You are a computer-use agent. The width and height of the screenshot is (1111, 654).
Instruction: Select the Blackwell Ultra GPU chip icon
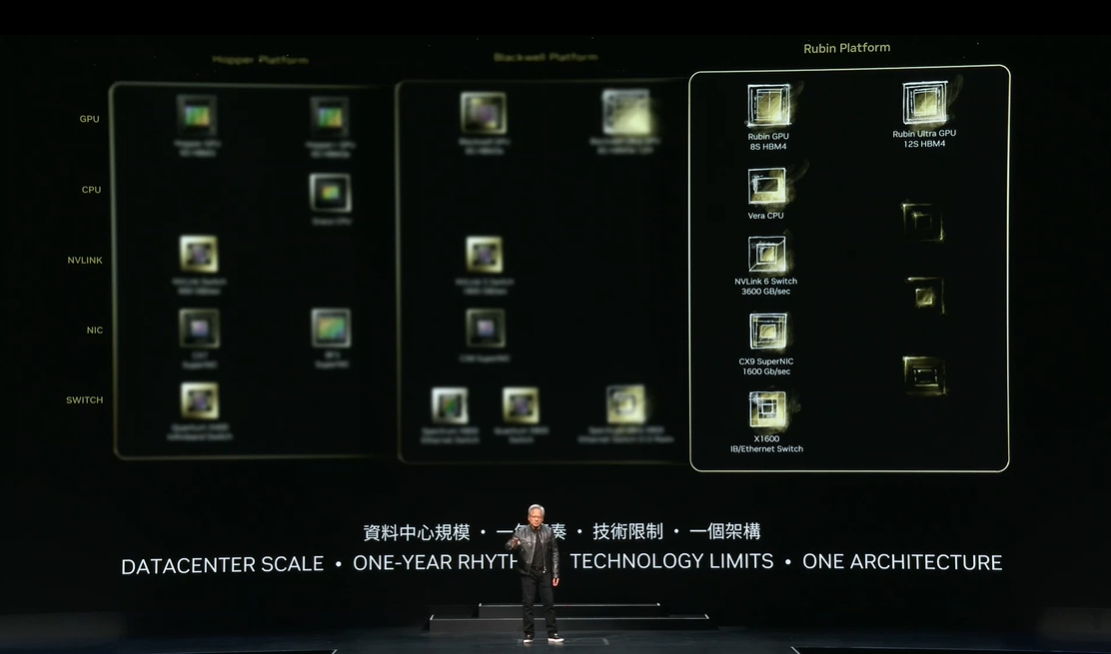626,112
